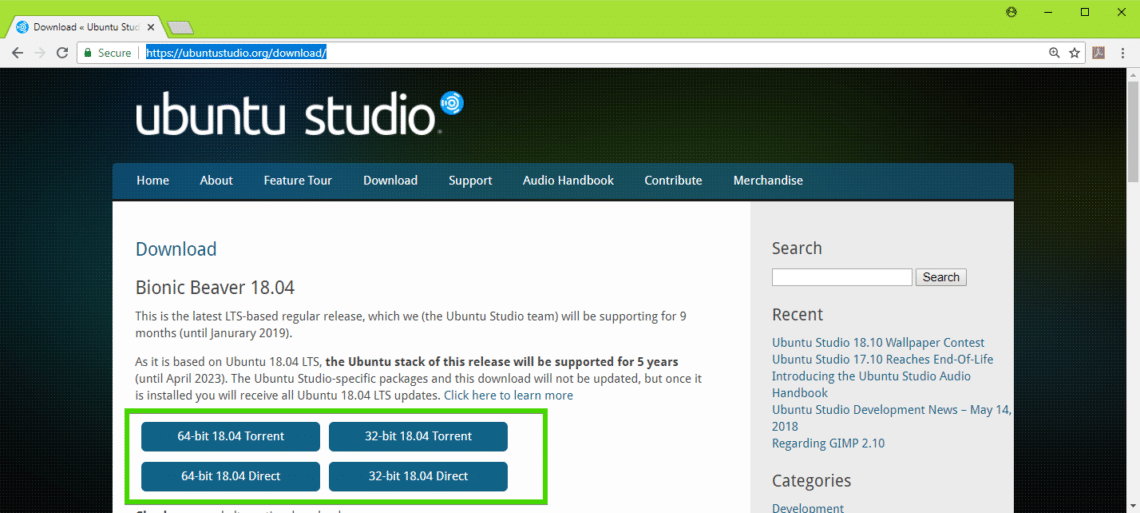
Task: Click the Ubuntu Studio logo in header
Action: tap(299, 113)
